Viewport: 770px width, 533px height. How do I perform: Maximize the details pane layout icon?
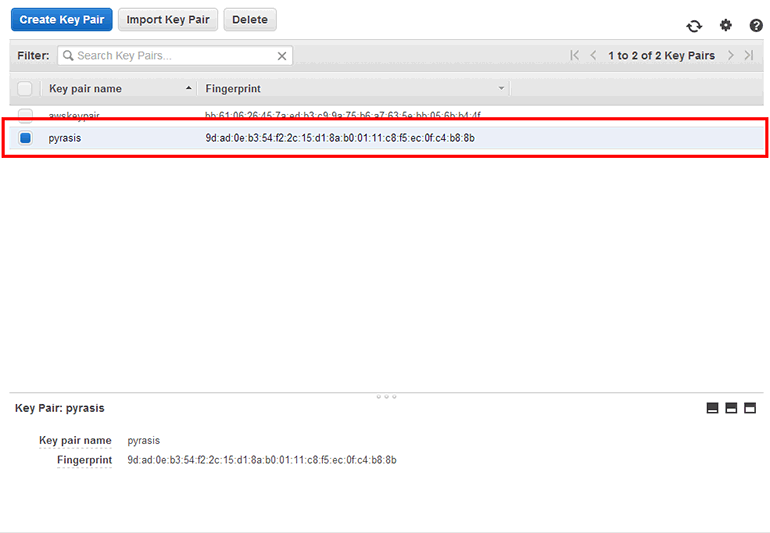(x=750, y=408)
